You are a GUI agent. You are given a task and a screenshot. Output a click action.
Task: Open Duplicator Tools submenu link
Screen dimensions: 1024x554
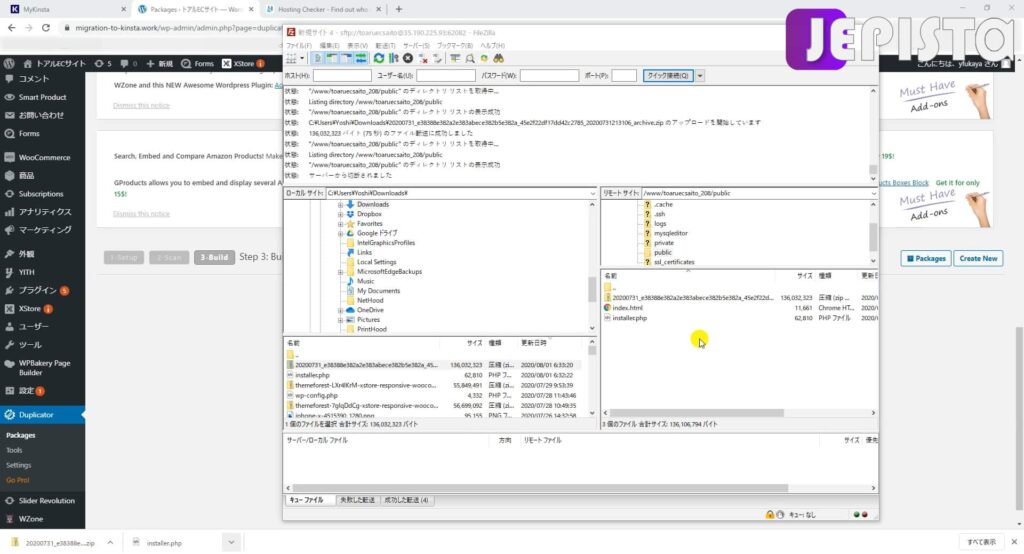(x=14, y=450)
